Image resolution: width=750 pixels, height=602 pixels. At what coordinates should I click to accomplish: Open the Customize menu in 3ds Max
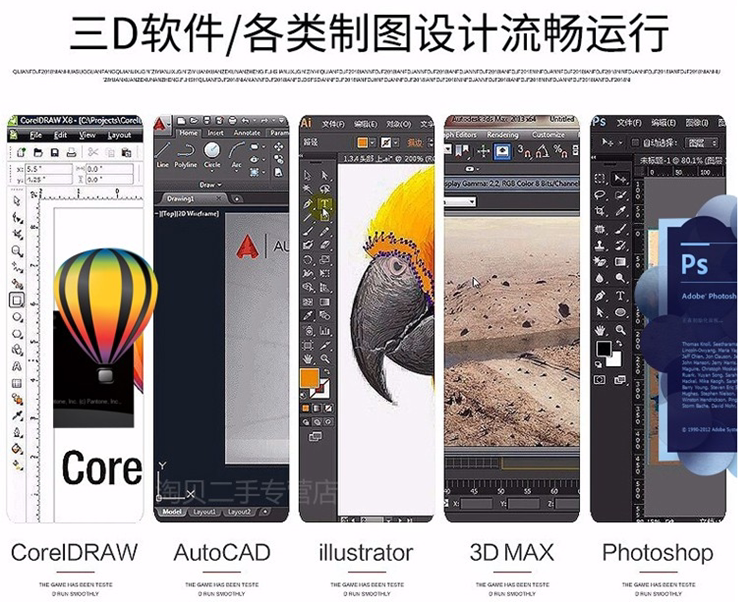(x=548, y=135)
